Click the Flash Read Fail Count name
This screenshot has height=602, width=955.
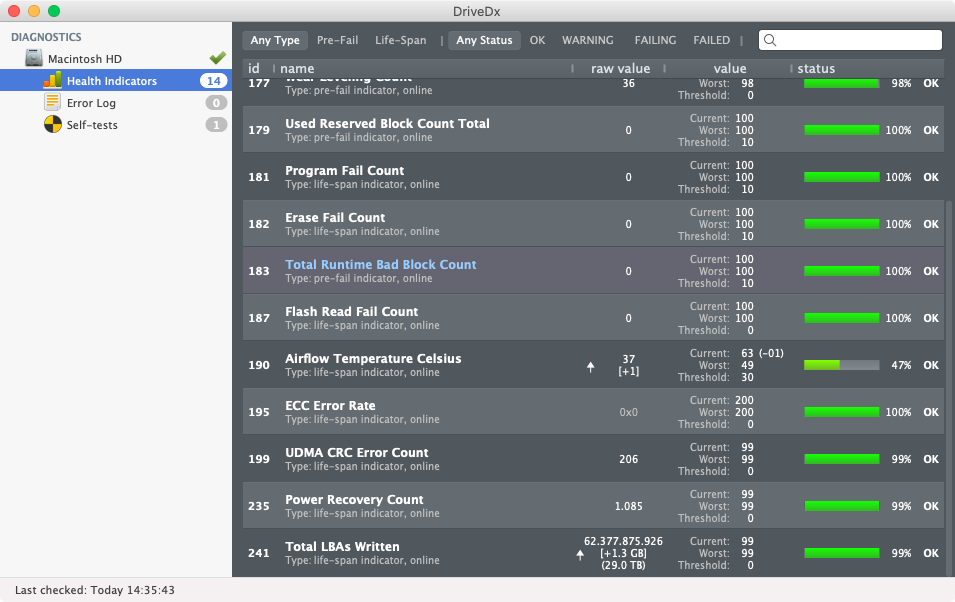click(x=351, y=311)
